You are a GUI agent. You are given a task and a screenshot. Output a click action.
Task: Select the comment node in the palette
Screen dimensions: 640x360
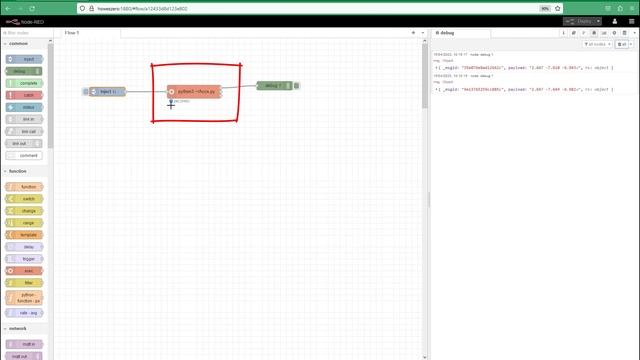coord(24,156)
